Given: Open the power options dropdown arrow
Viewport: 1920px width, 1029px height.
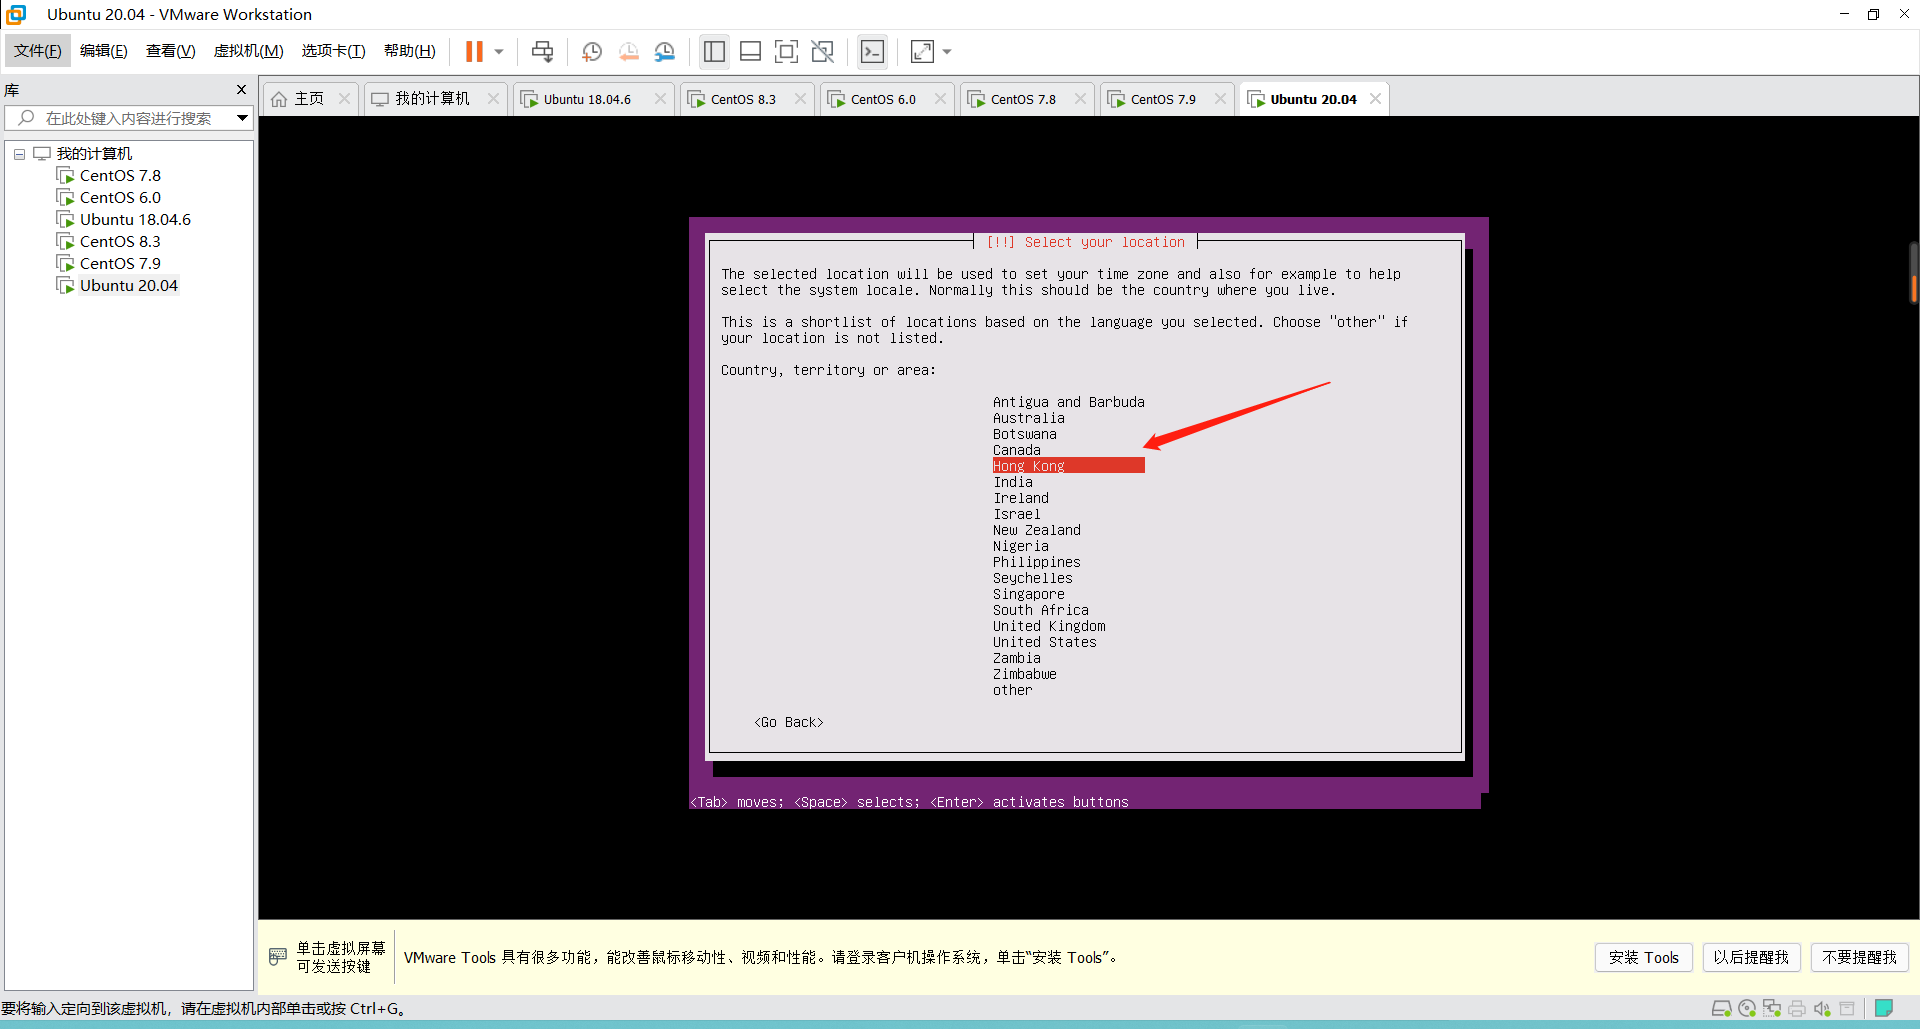Looking at the screenshot, I should [x=499, y=51].
